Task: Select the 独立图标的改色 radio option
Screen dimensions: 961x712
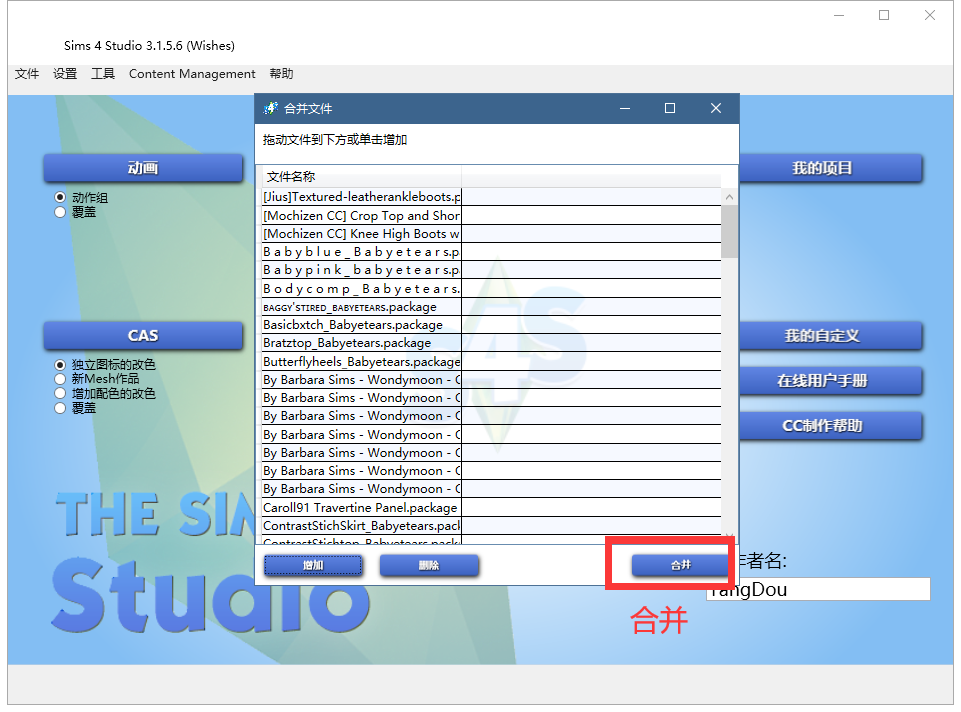Action: click(x=60, y=365)
